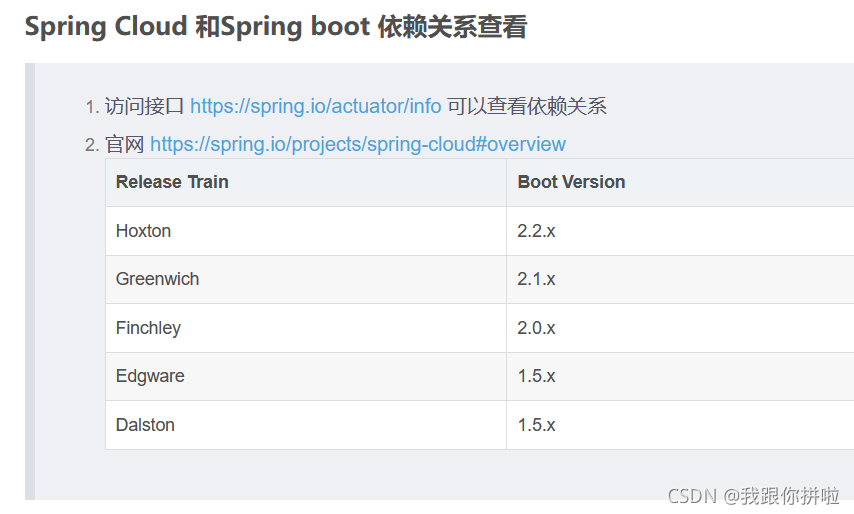This screenshot has width=854, height=514.
Task: Select the Dalston table cell
Action: [x=306, y=425]
